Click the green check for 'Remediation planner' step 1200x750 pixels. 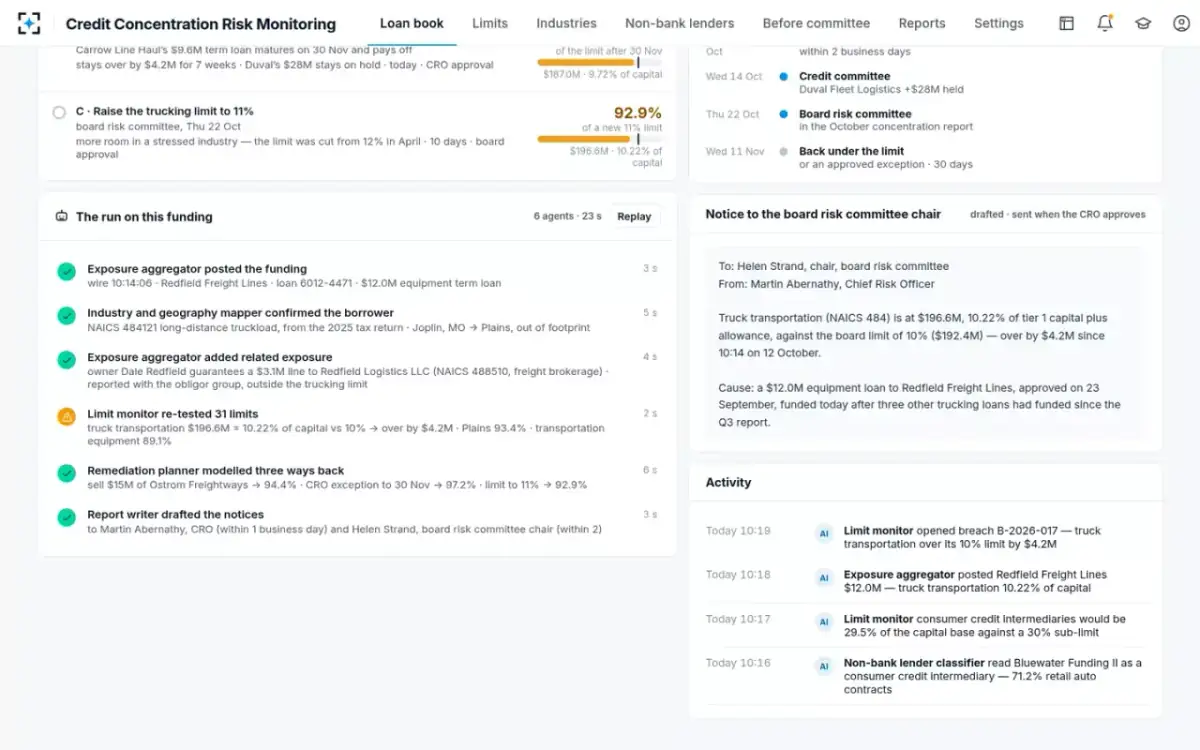click(x=66, y=473)
